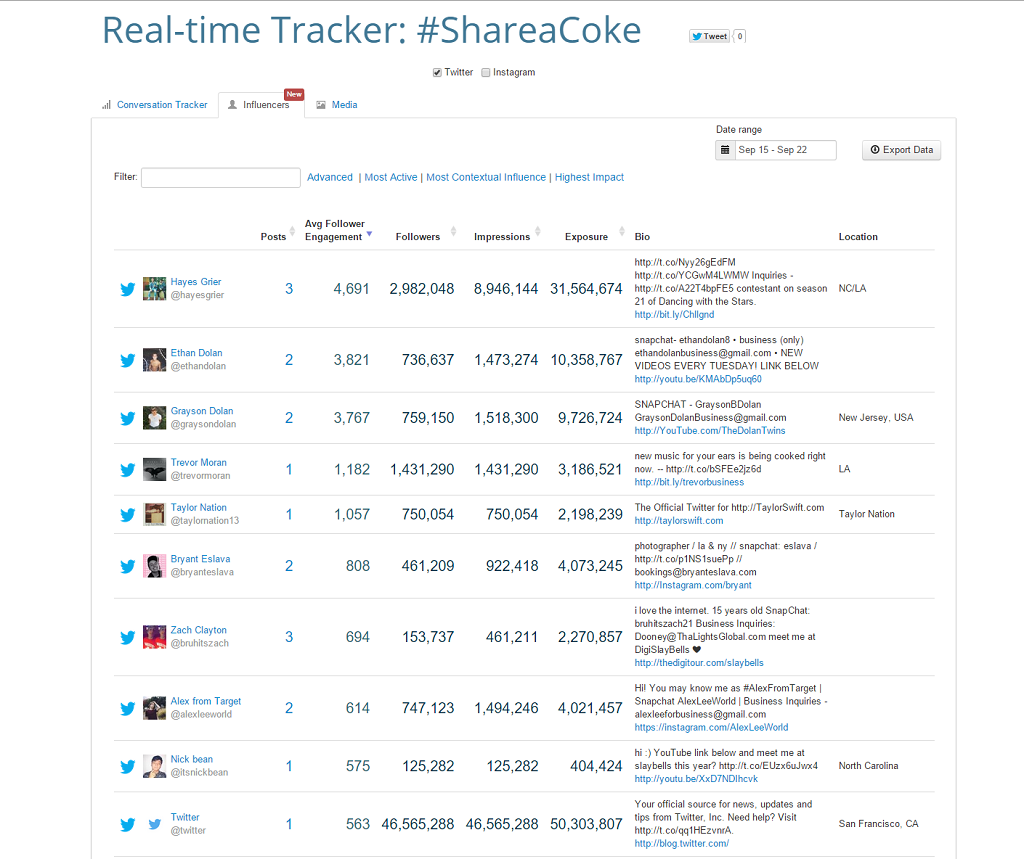Click the Export Data button
Image resolution: width=1024 pixels, height=859 pixels.
coord(901,150)
